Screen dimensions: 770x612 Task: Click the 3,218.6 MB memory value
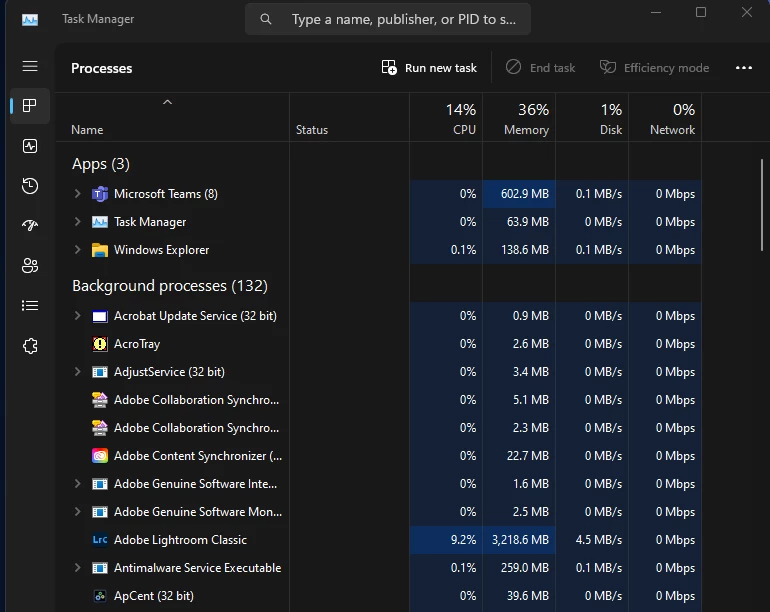(x=520, y=540)
